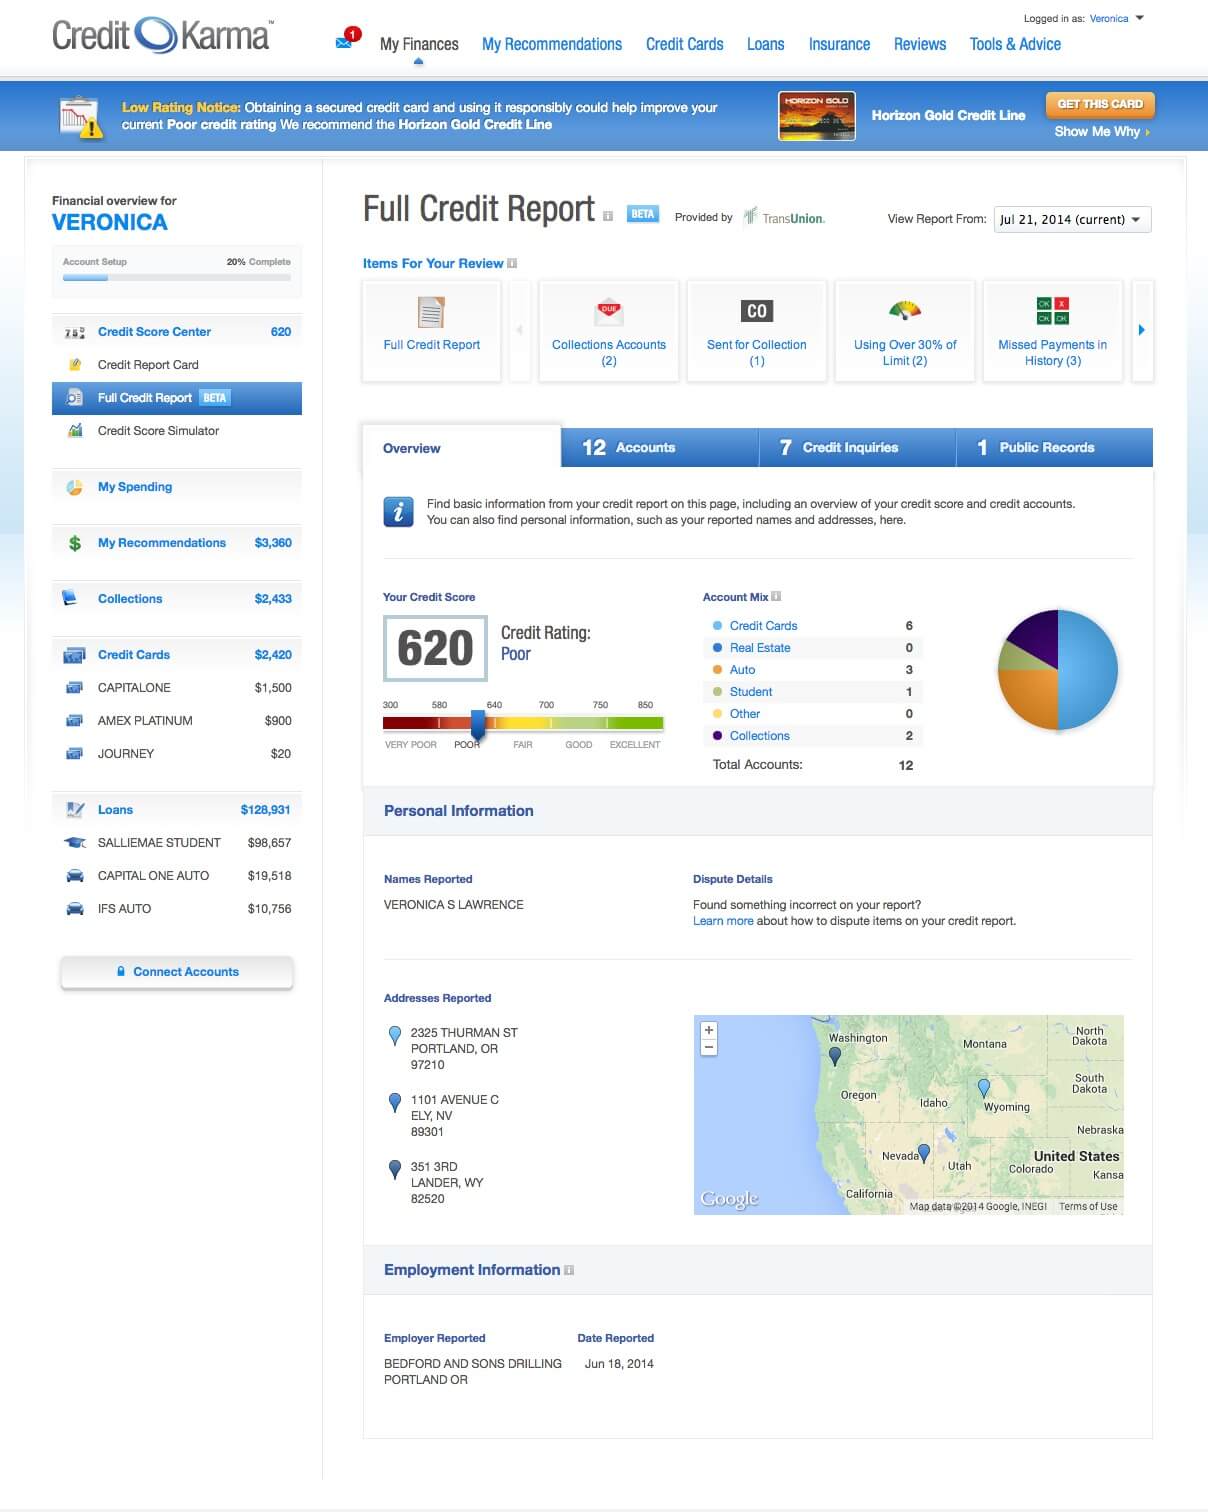Open Loans in top navigation
This screenshot has width=1208, height=1512.
(766, 44)
